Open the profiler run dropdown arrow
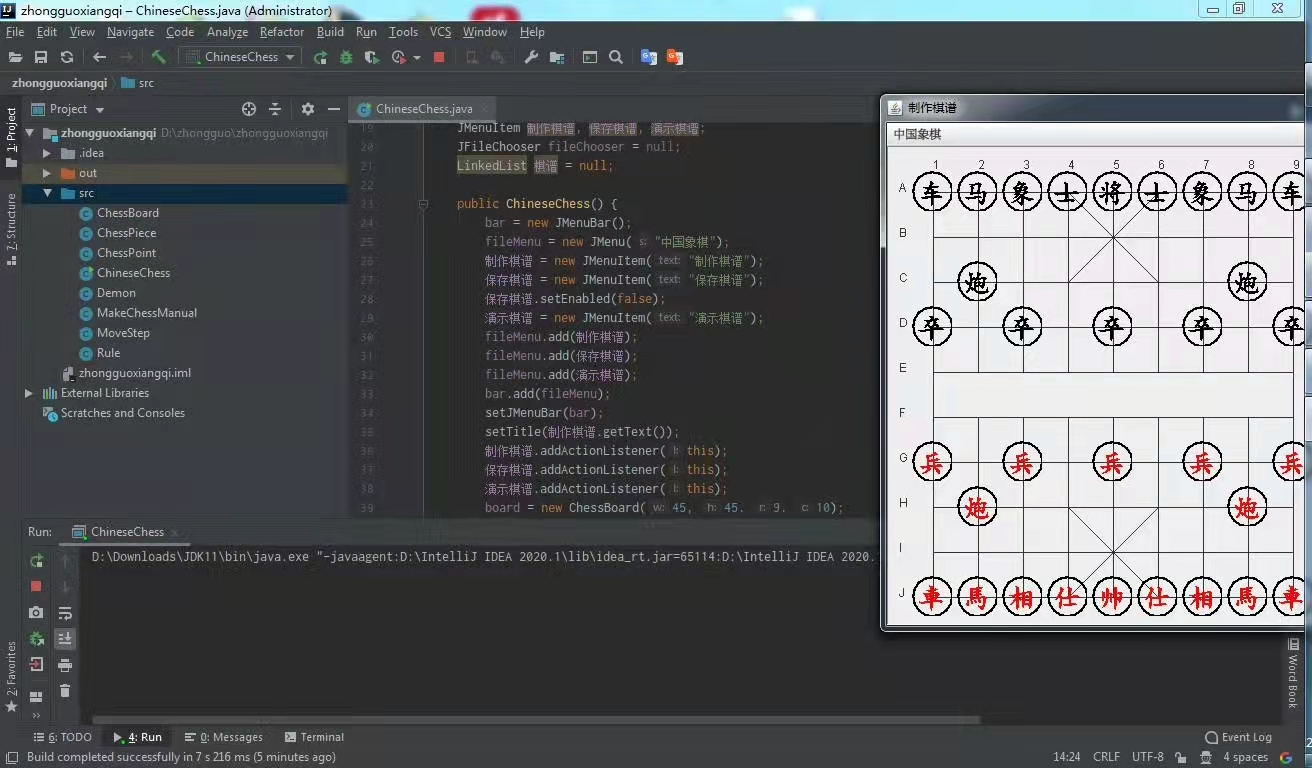This screenshot has height=768, width=1312. point(417,57)
